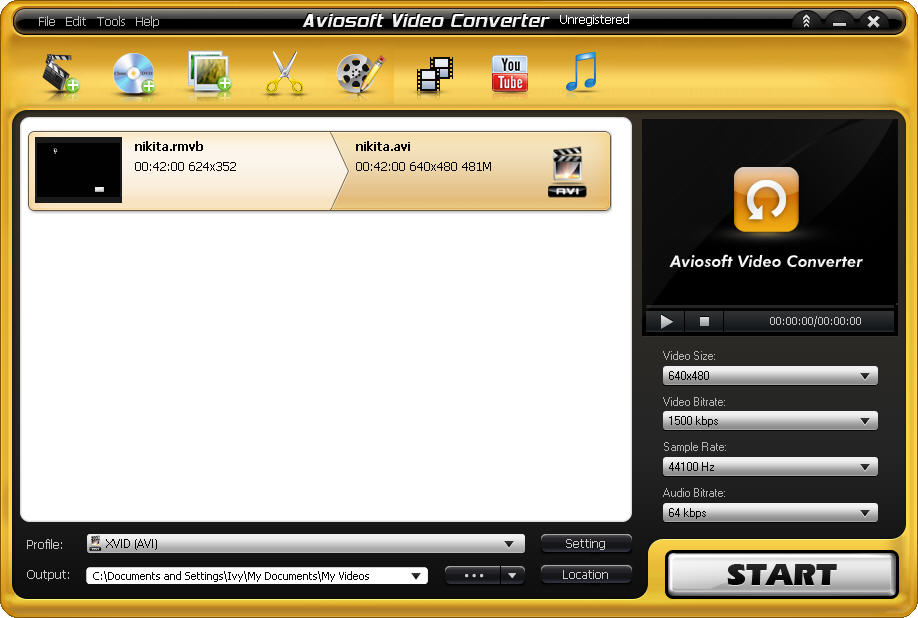Open the Profile selection list

click(x=305, y=544)
